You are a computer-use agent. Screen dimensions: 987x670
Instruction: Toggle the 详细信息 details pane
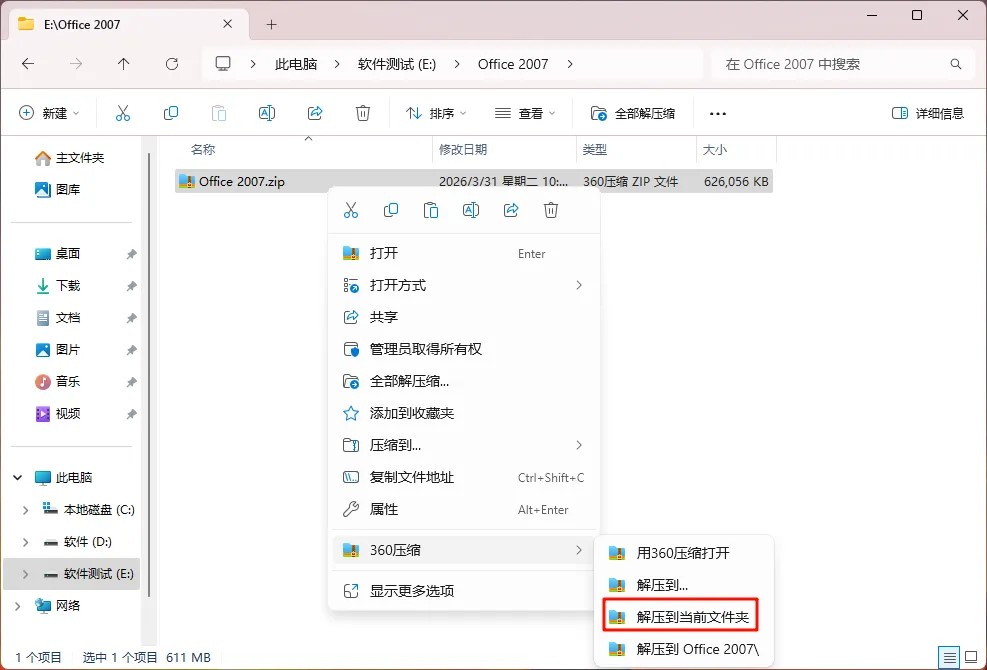pyautogui.click(x=928, y=113)
